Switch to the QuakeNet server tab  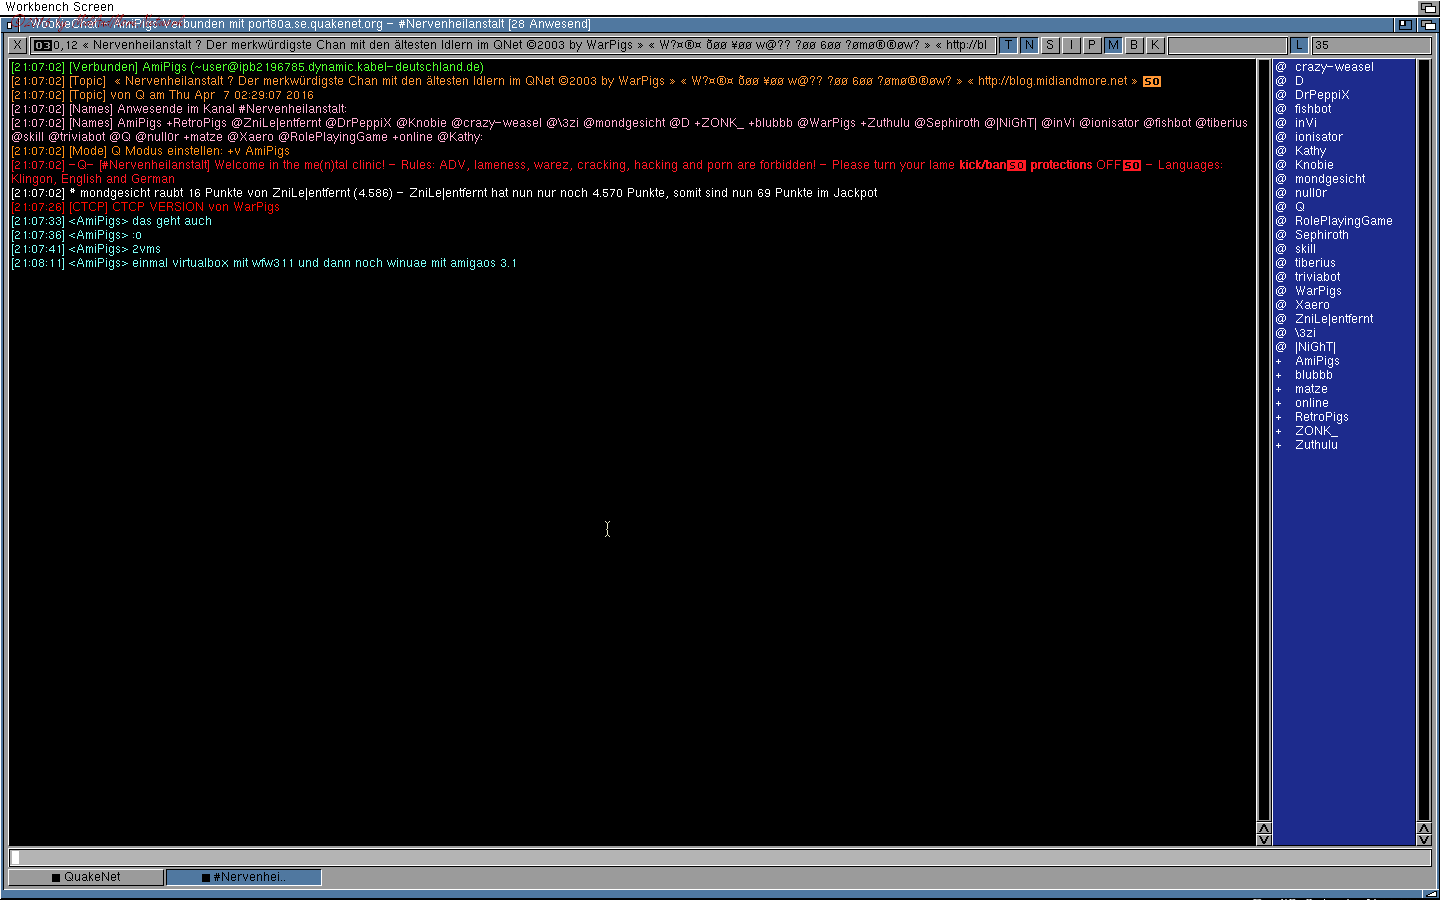tap(86, 877)
